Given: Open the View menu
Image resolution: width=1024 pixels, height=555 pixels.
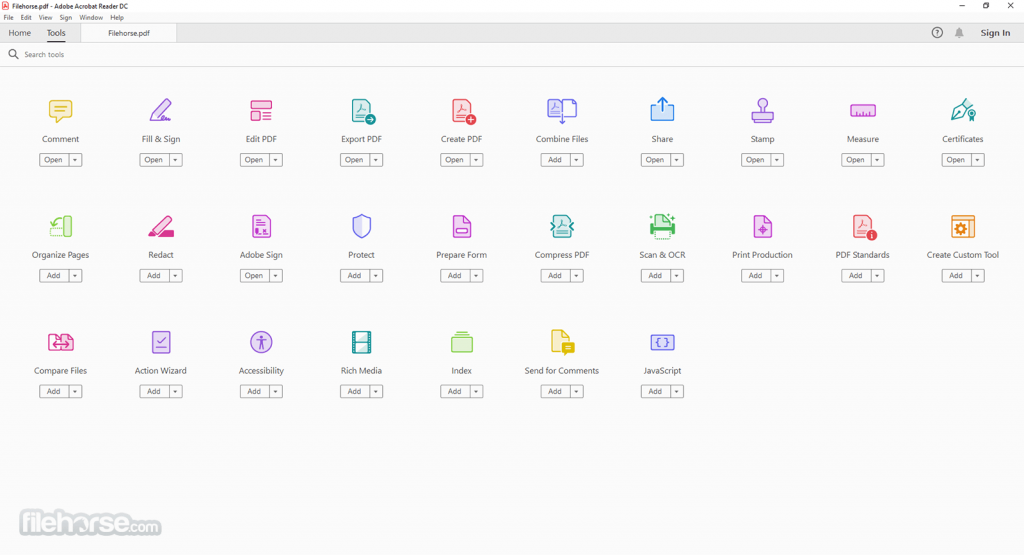Looking at the screenshot, I should pyautogui.click(x=45, y=17).
